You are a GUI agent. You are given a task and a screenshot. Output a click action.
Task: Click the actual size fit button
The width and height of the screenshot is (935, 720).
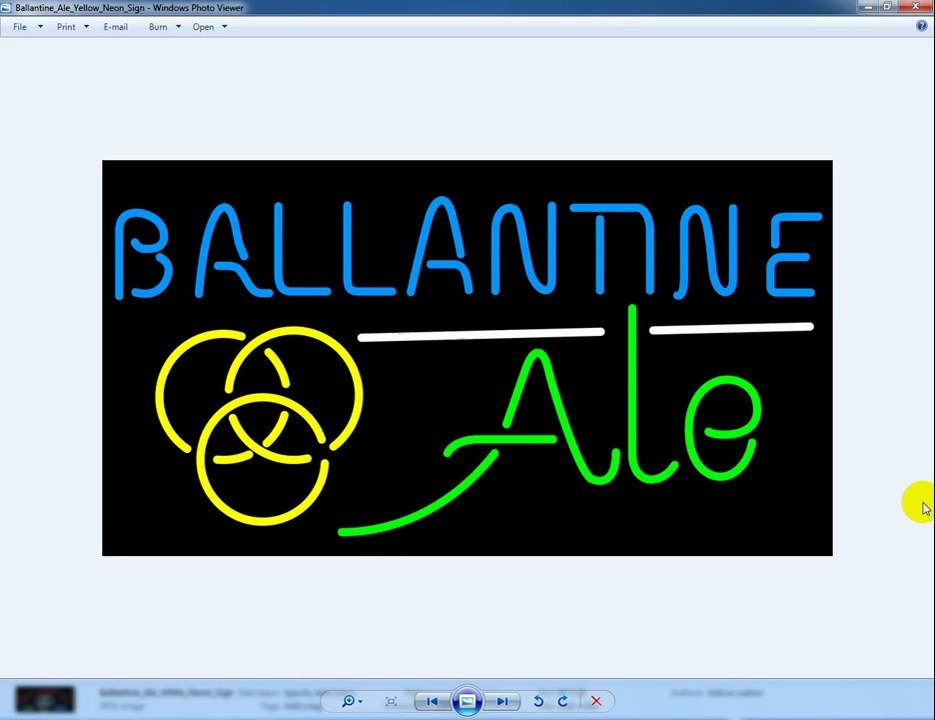pos(391,701)
